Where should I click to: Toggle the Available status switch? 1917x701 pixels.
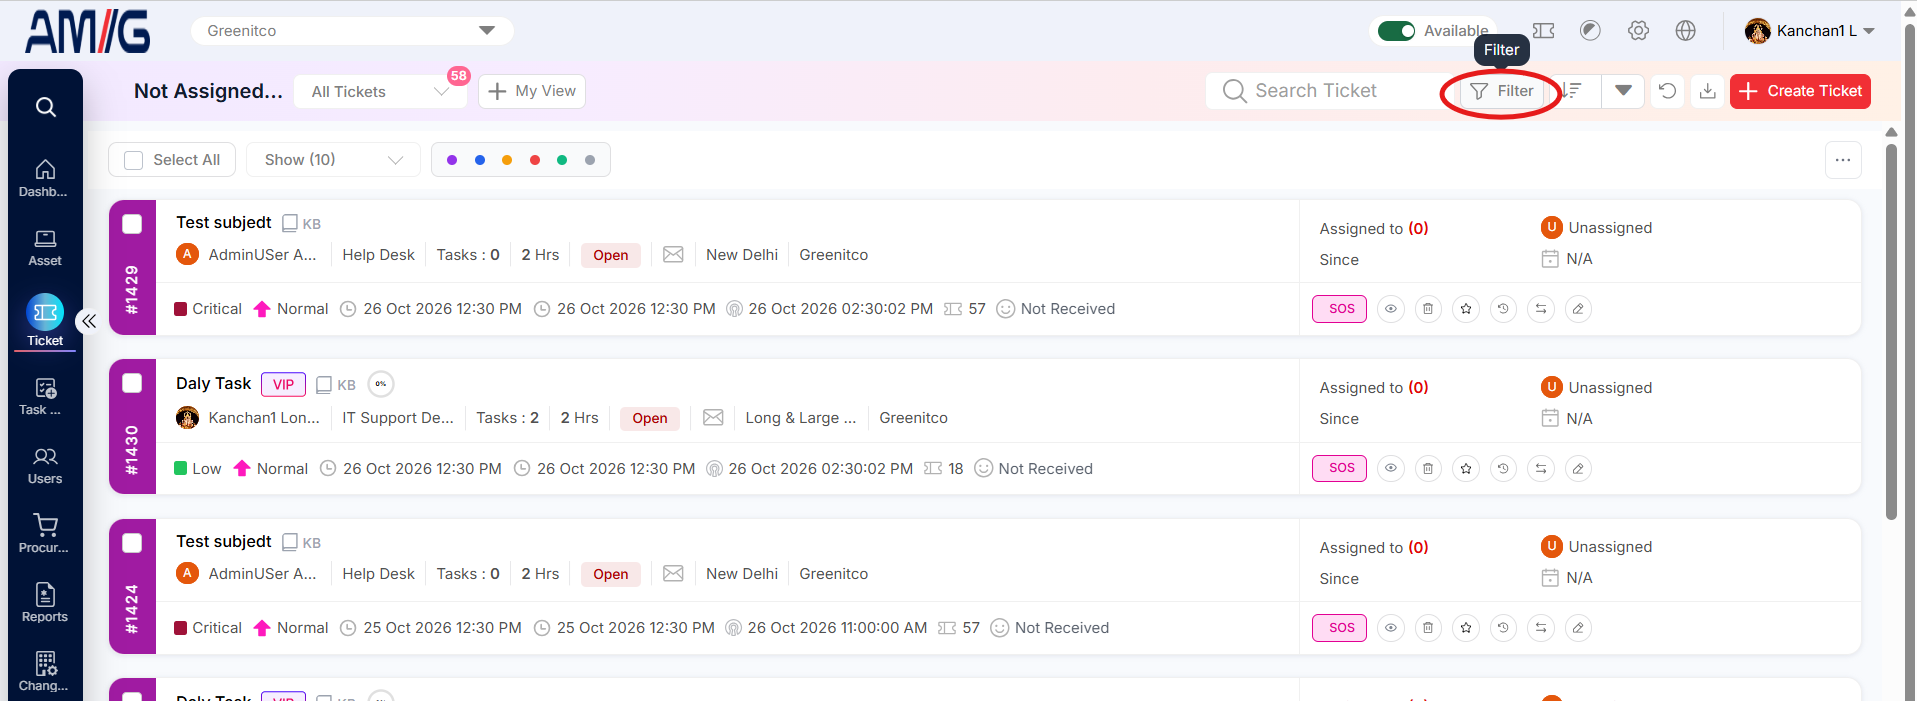pos(1396,31)
